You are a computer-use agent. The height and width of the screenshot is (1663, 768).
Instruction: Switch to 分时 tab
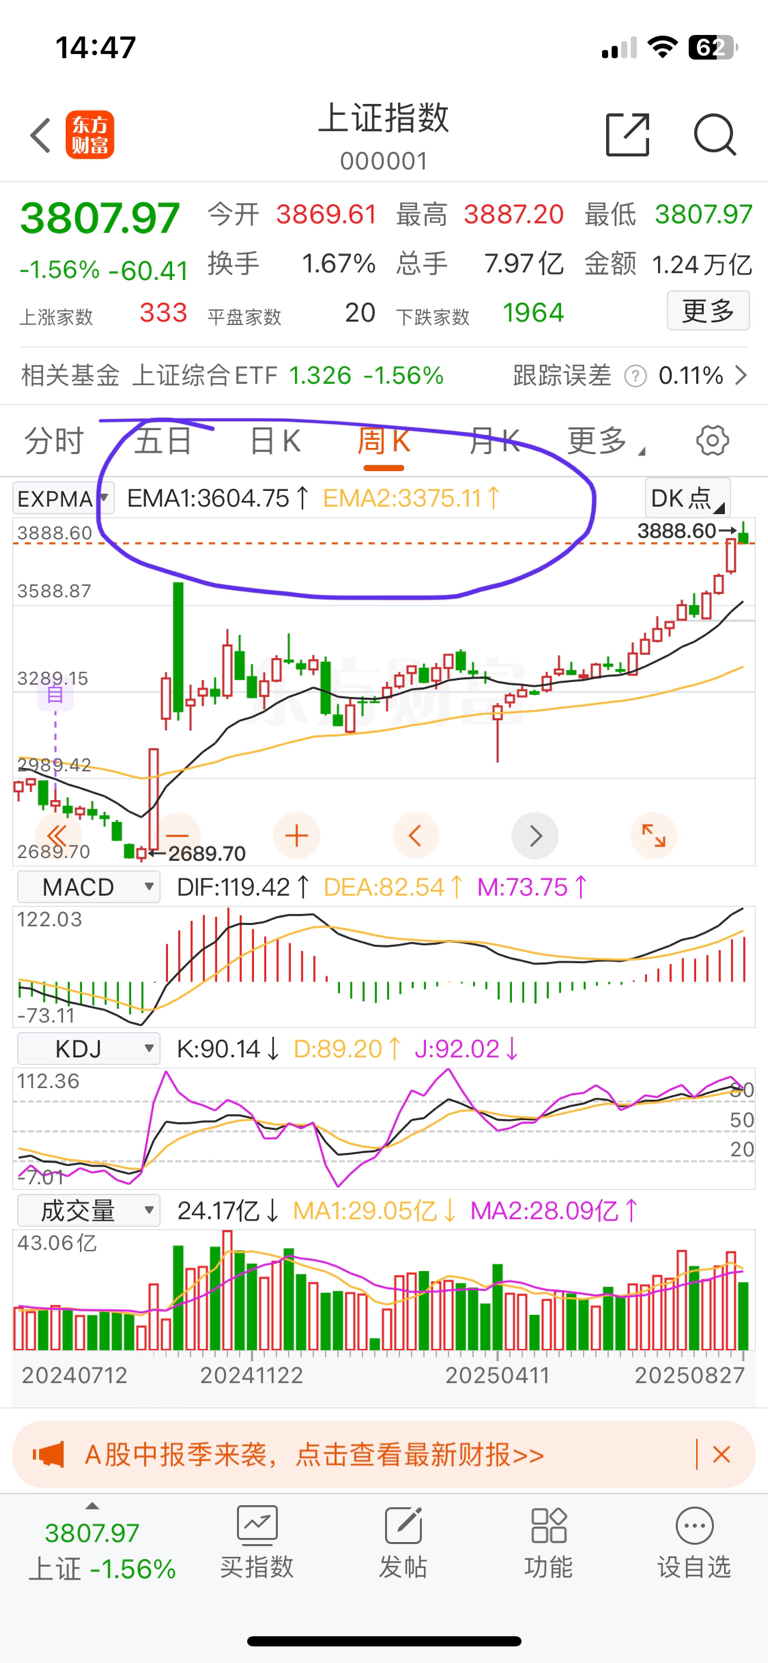point(54,440)
